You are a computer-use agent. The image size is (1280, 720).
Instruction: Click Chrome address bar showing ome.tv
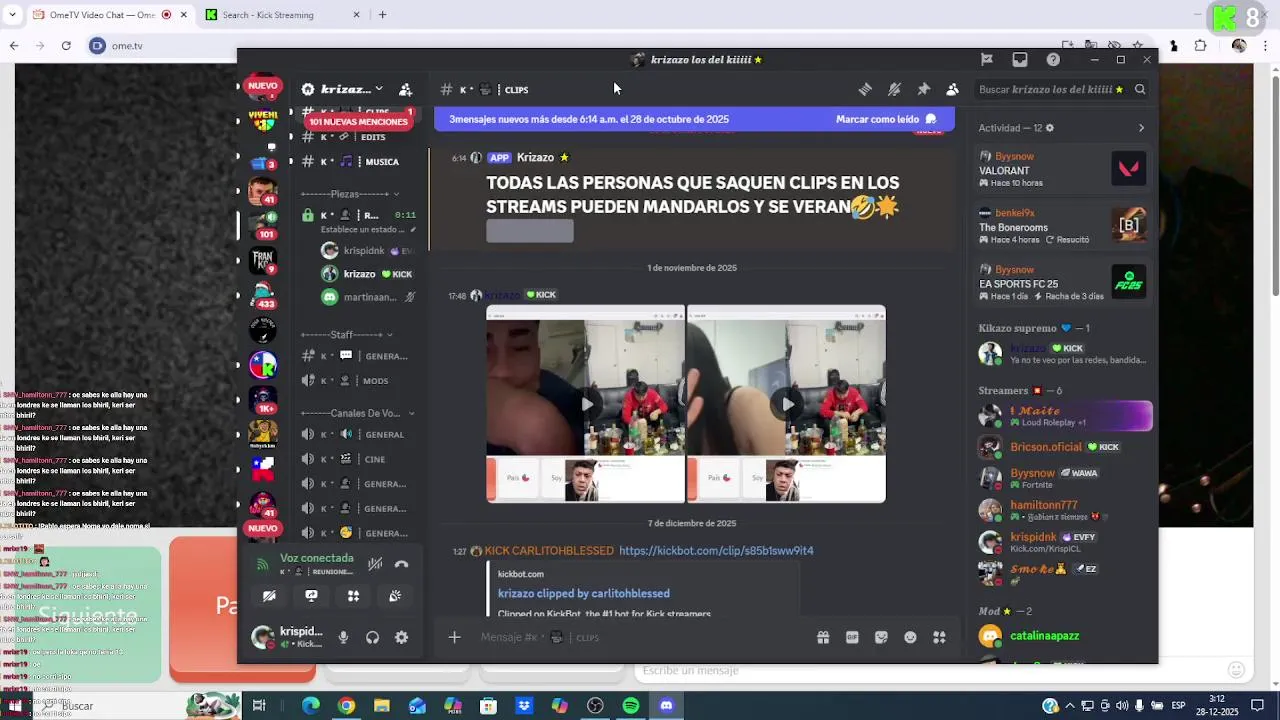click(x=560, y=46)
